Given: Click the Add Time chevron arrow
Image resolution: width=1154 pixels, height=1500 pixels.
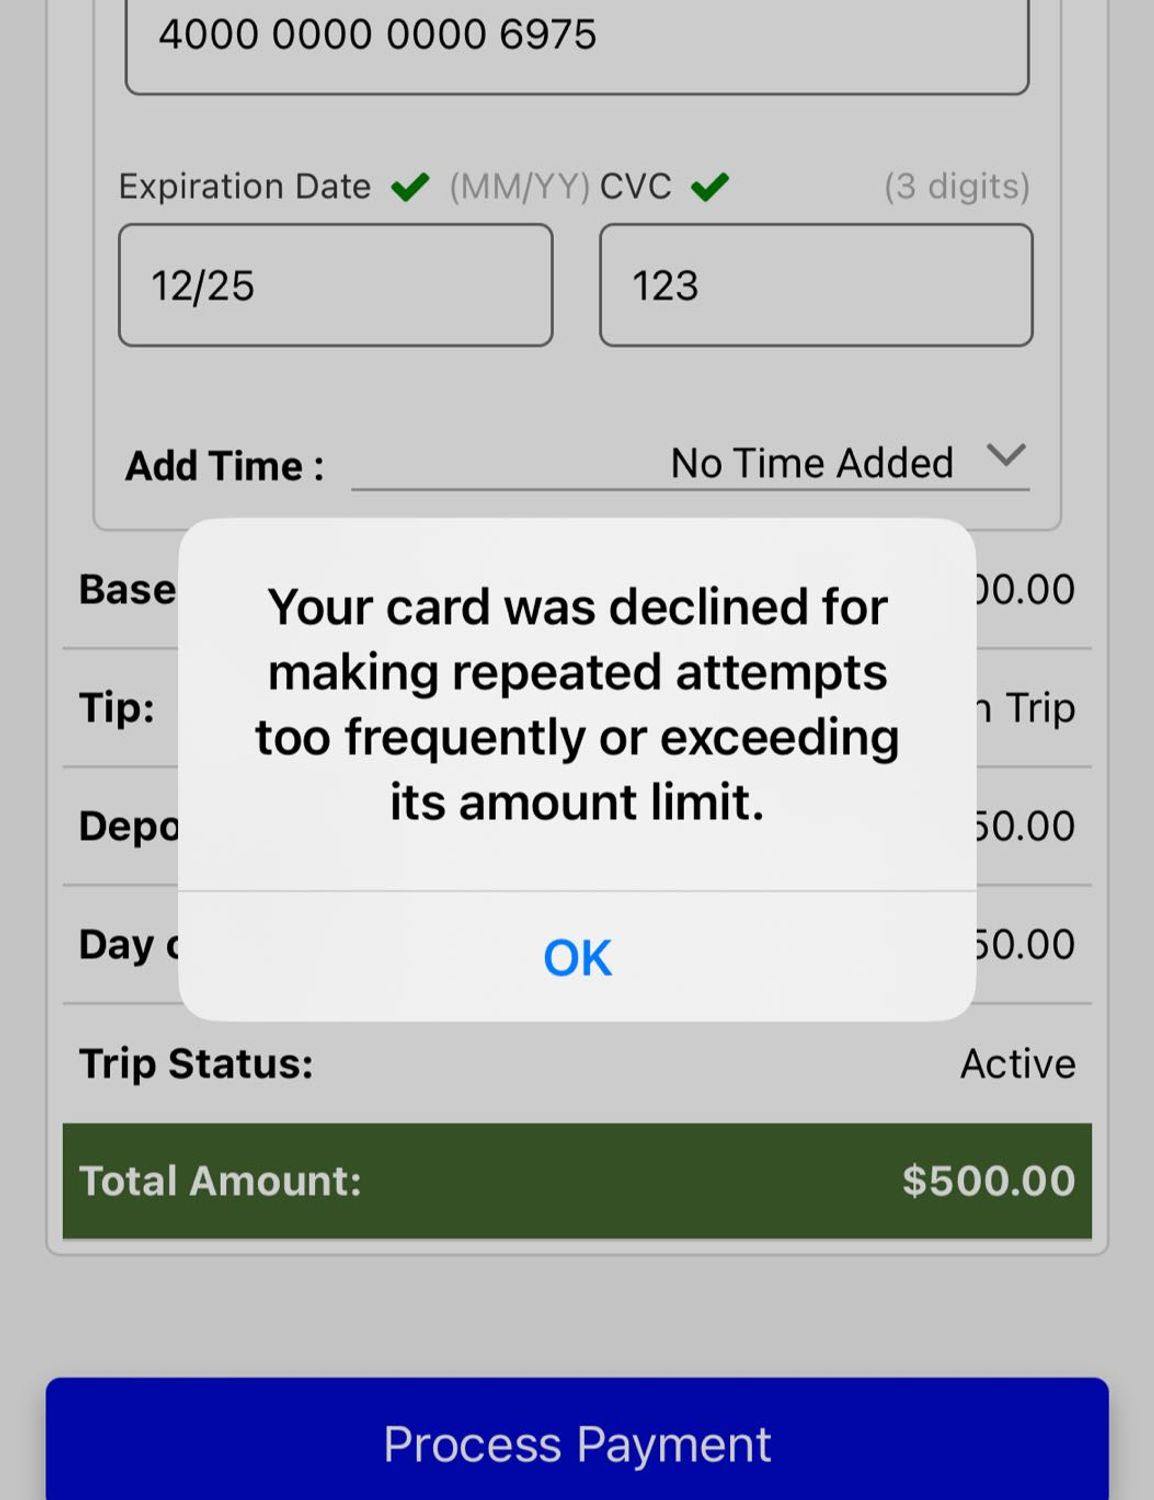Looking at the screenshot, I should tap(1005, 456).
